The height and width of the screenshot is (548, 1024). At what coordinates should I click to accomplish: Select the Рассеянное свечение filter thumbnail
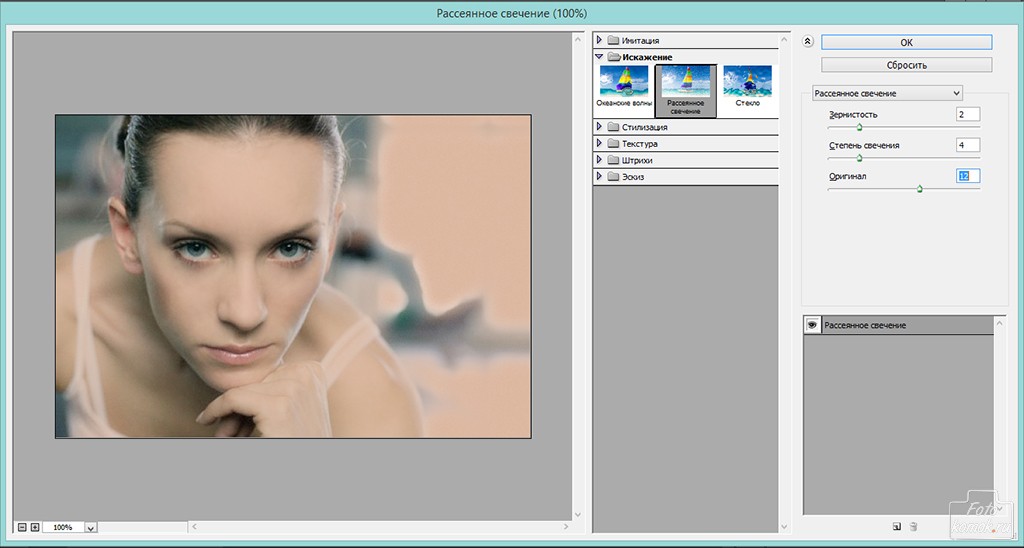[x=685, y=91]
